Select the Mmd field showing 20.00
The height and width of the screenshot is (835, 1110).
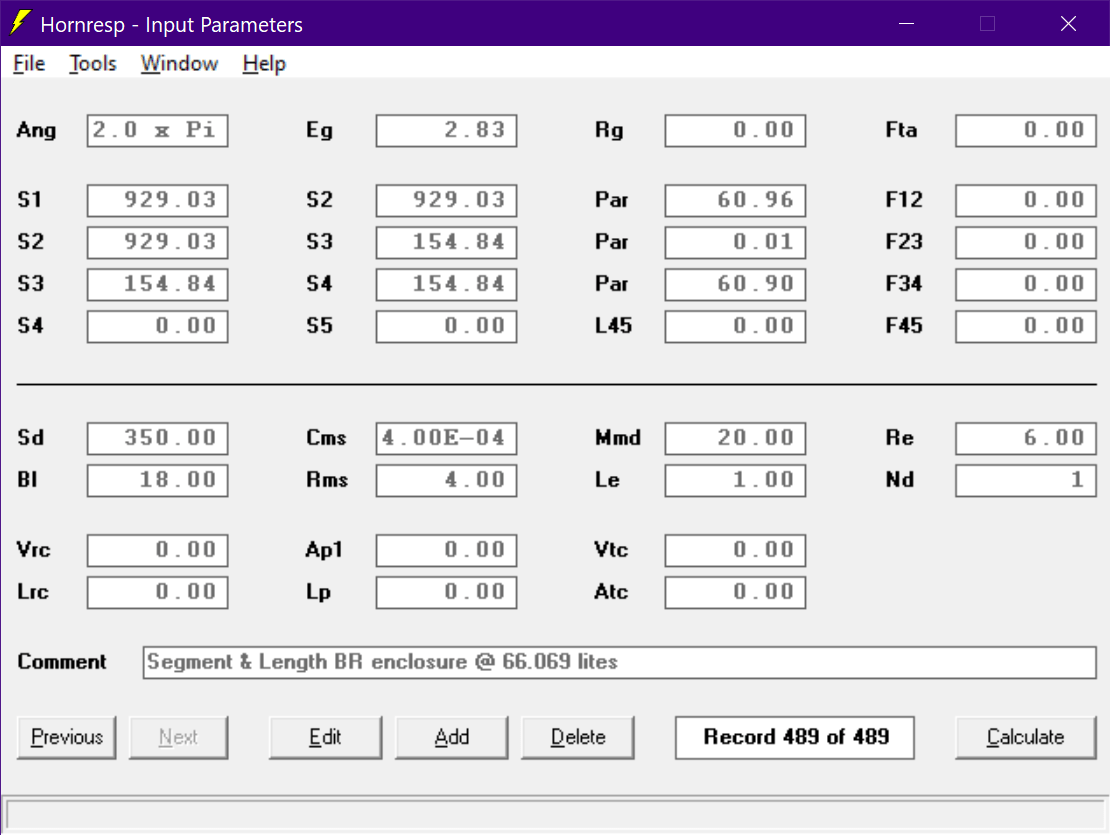click(x=735, y=438)
